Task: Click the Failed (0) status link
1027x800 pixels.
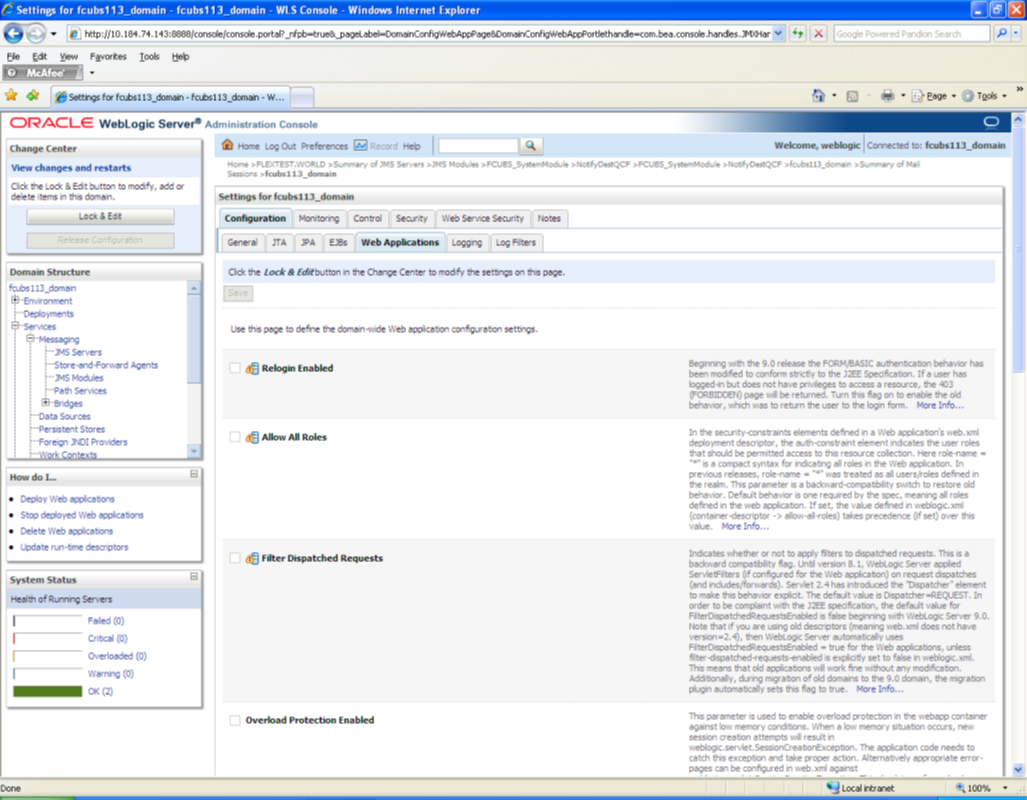Action: (x=105, y=620)
